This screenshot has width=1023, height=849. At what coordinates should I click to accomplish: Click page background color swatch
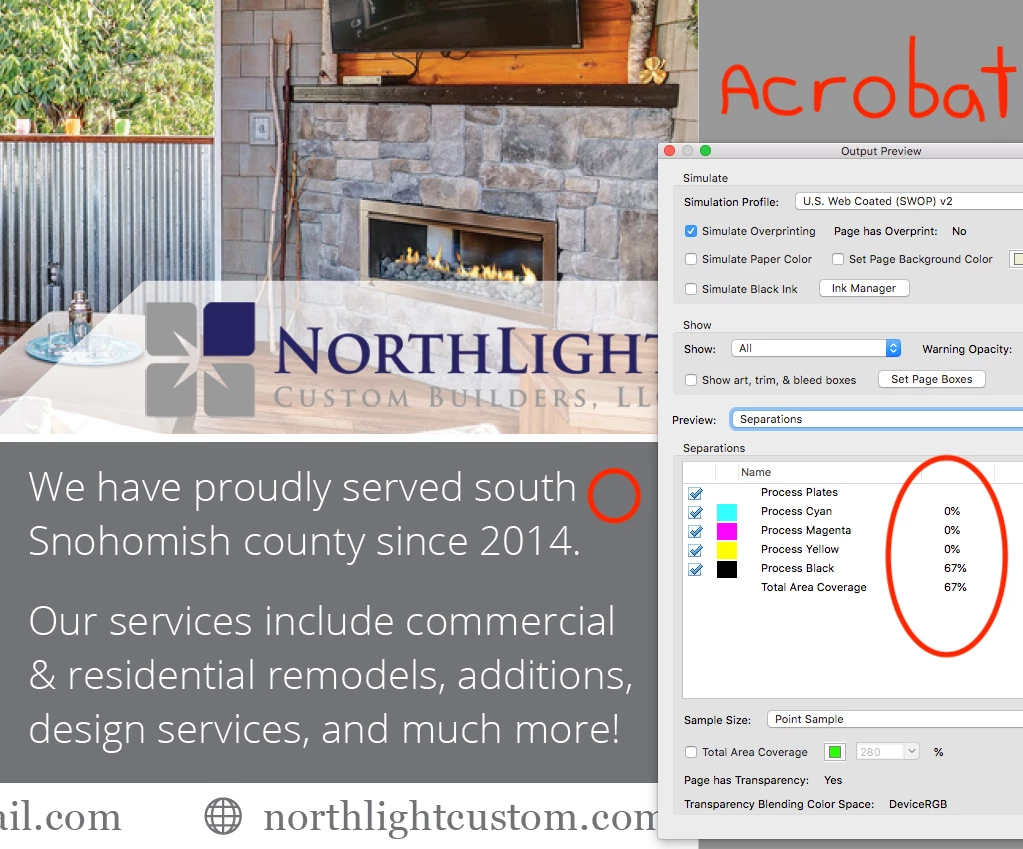(x=1016, y=259)
